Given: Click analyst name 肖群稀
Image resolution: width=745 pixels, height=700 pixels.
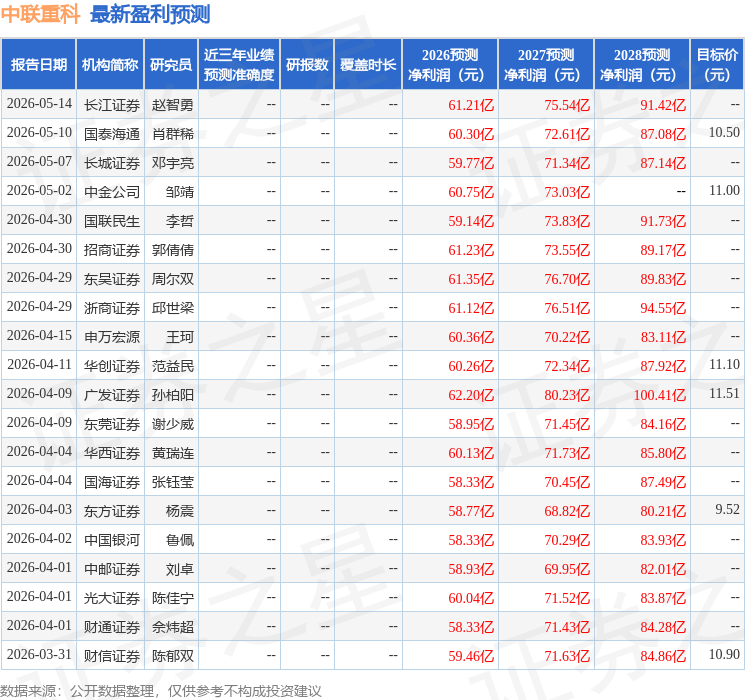Looking at the screenshot, I should click(x=173, y=134).
